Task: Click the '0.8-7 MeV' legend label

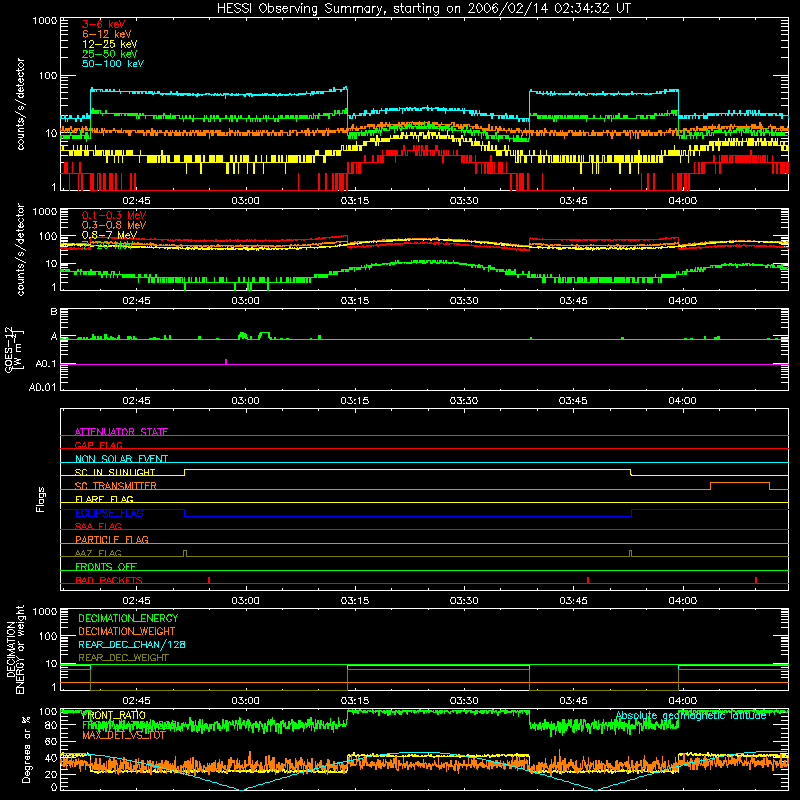Action: tap(109, 235)
